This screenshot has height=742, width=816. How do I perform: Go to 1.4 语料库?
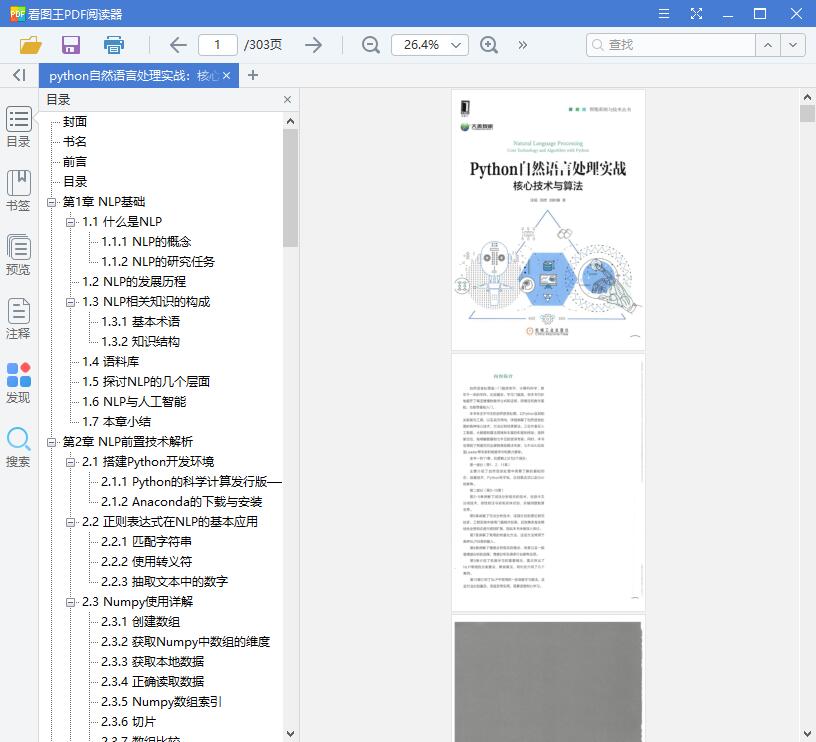click(110, 362)
